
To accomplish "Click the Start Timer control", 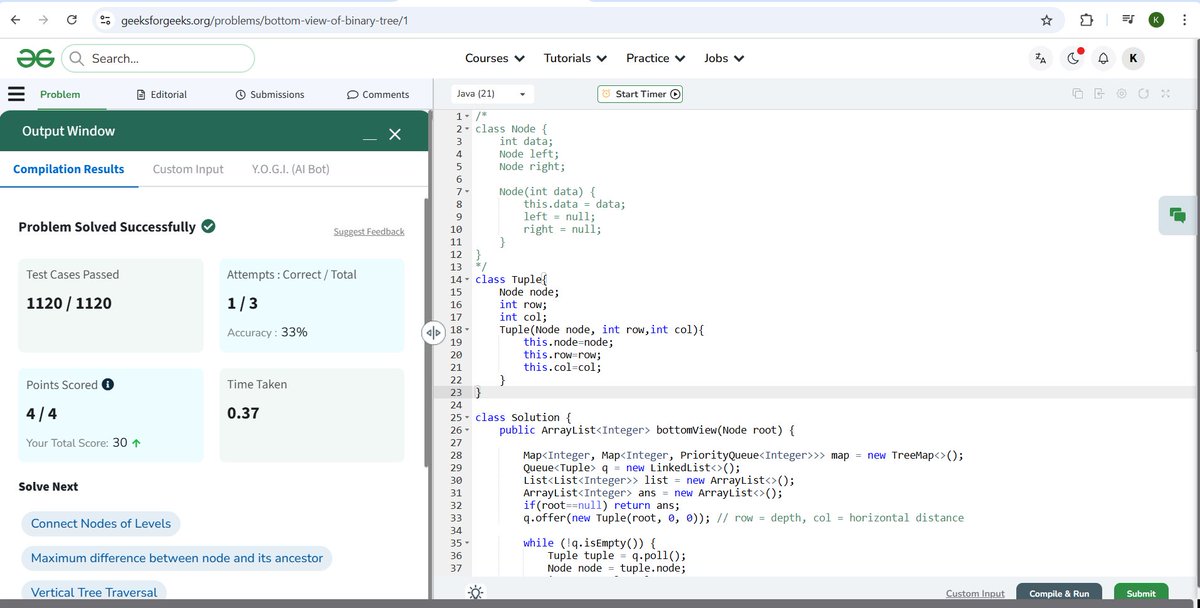I will tap(638, 93).
